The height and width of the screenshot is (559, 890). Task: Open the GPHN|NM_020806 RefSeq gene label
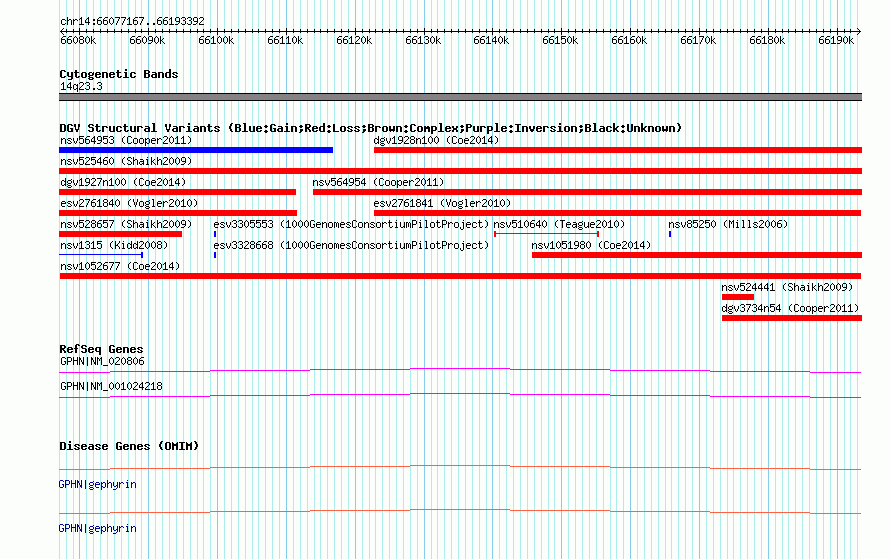tap(102, 361)
